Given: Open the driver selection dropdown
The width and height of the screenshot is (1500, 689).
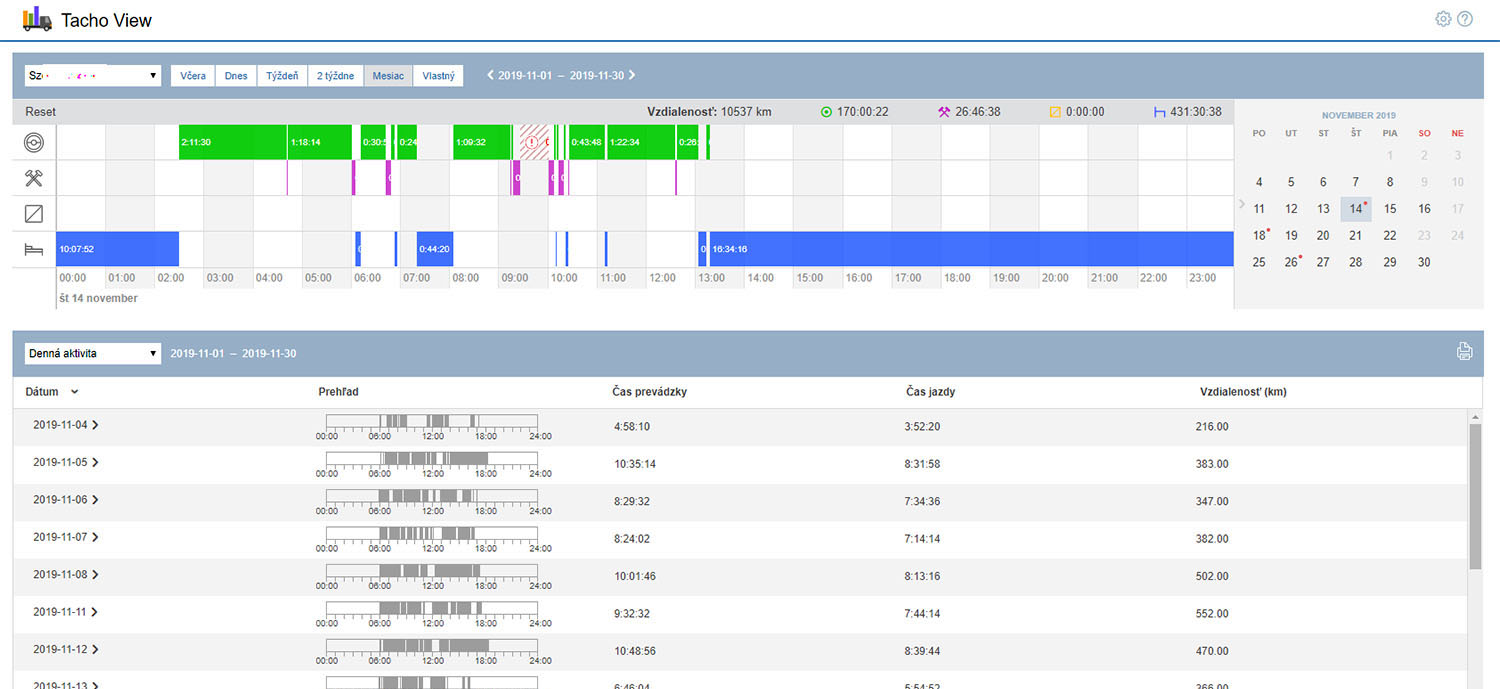Looking at the screenshot, I should pos(93,75).
